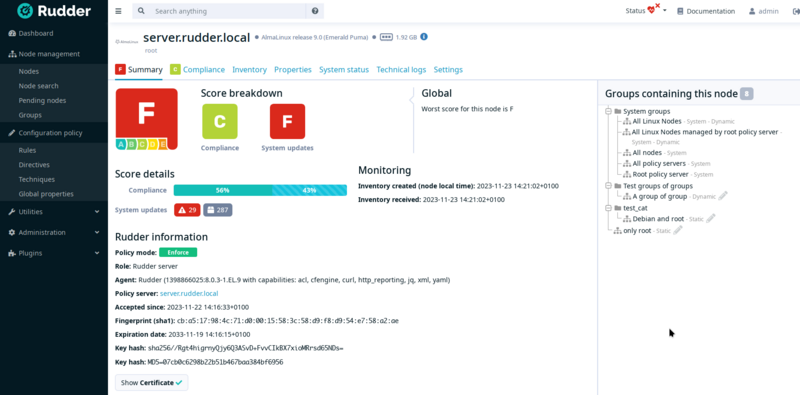Screen dimensions: 800x395
Task: Click the search magnifier icon
Action: click(141, 11)
